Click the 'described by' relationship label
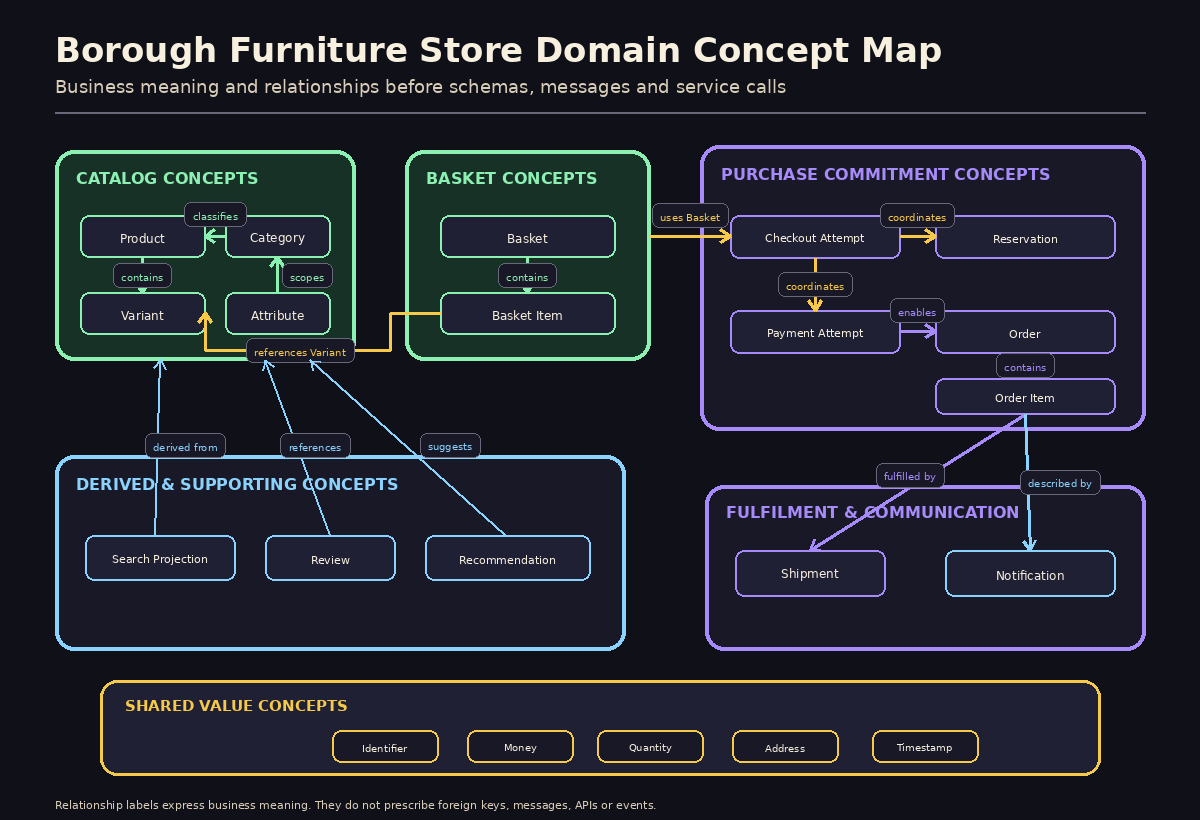 [x=1060, y=483]
